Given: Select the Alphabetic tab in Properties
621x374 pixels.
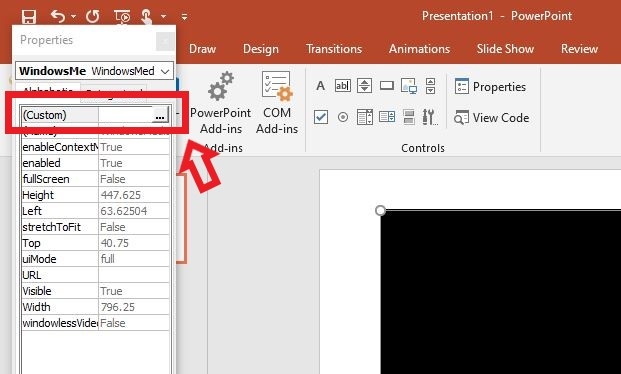Looking at the screenshot, I should click(48, 90).
